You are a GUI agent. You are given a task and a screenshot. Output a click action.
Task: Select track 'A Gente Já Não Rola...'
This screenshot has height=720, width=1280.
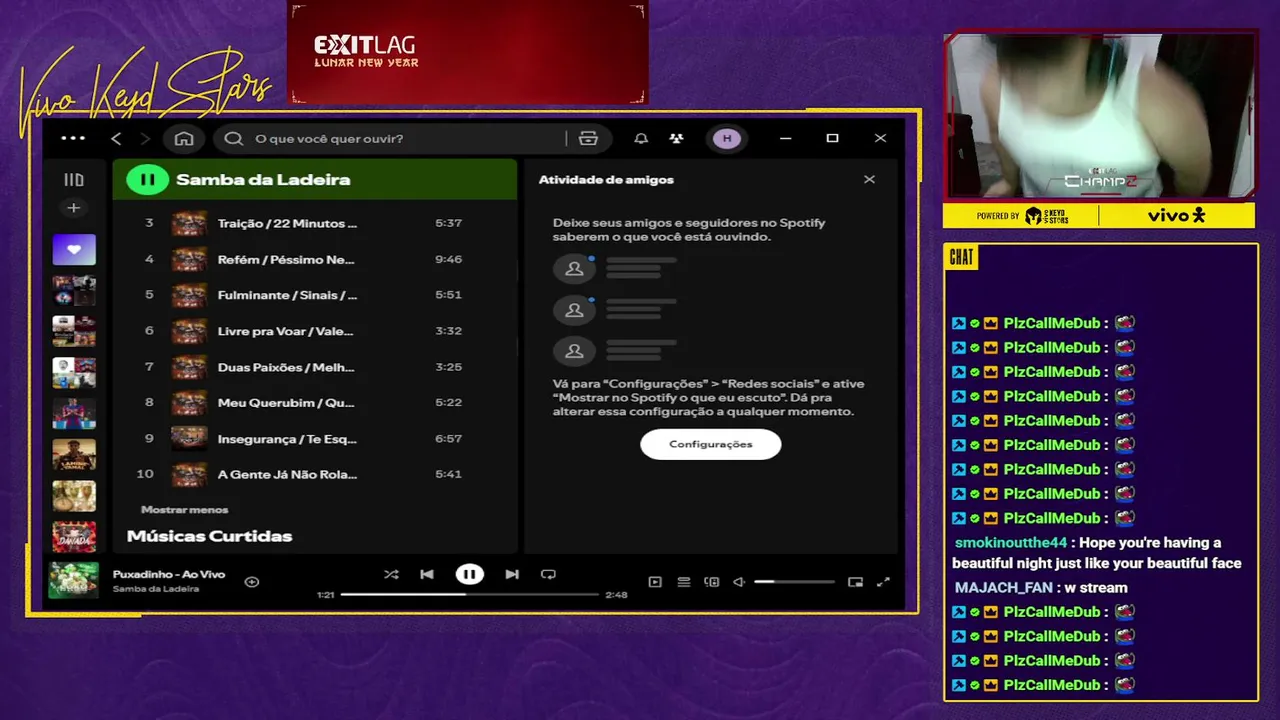(287, 474)
